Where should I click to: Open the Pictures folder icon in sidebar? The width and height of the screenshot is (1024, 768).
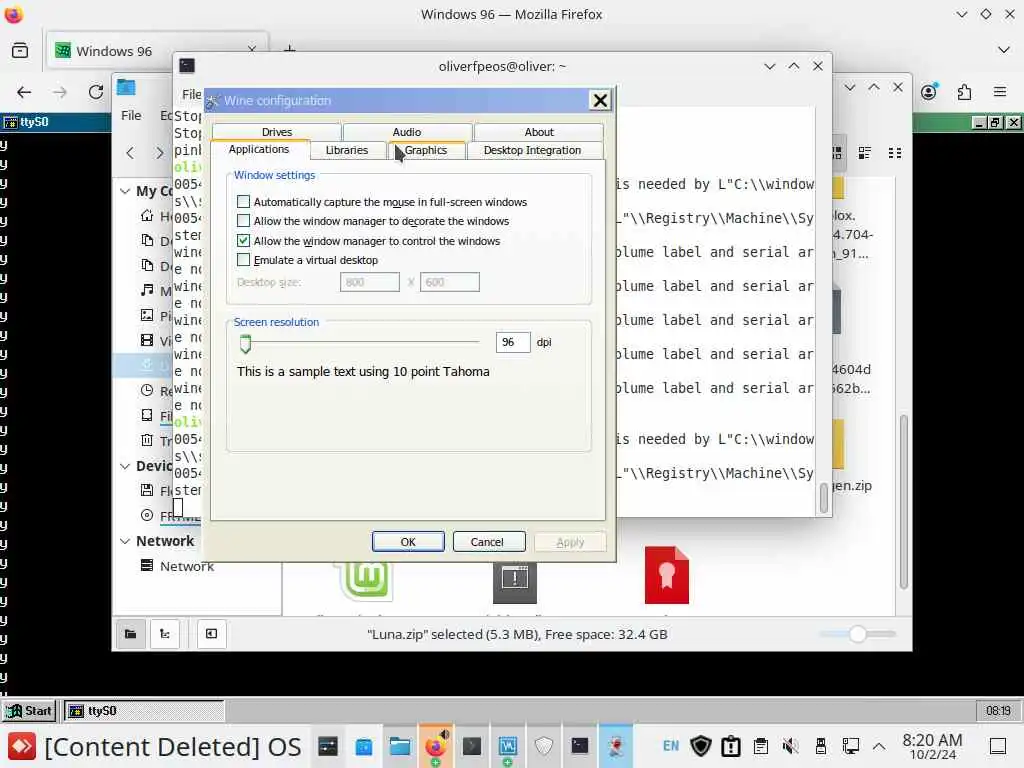[x=148, y=315]
